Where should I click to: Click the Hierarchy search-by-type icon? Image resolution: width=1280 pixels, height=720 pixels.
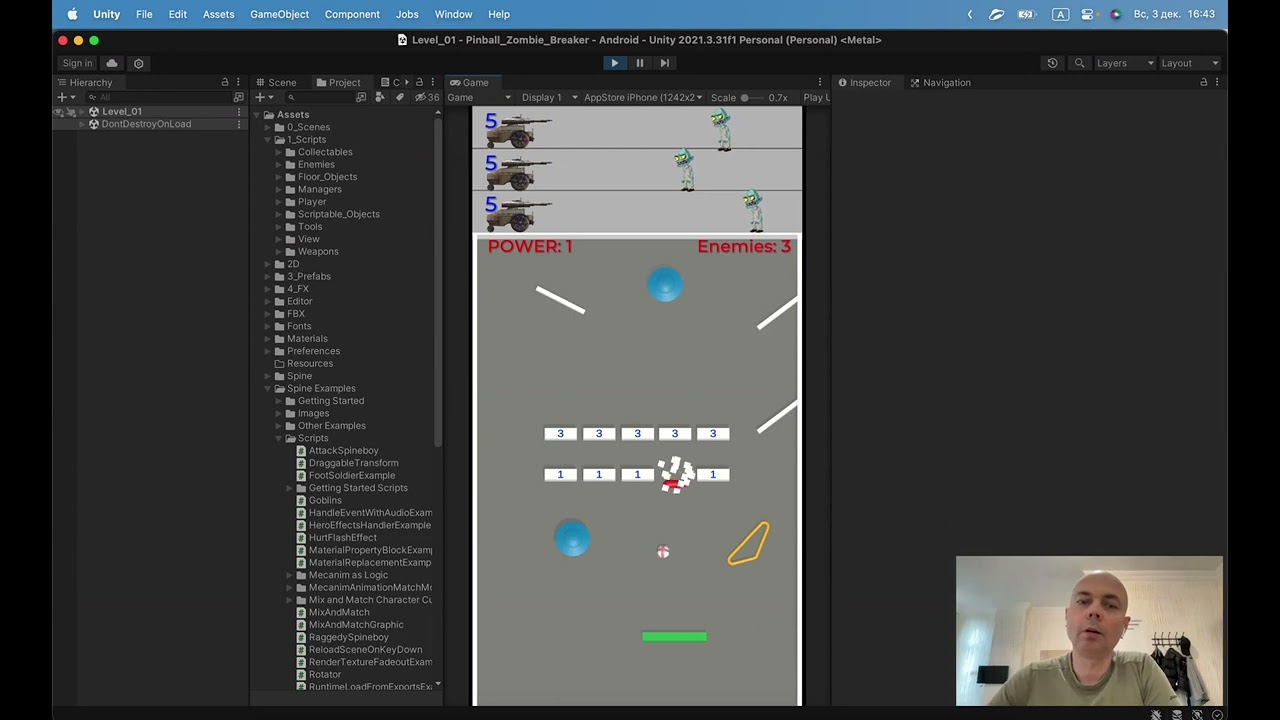[x=238, y=97]
